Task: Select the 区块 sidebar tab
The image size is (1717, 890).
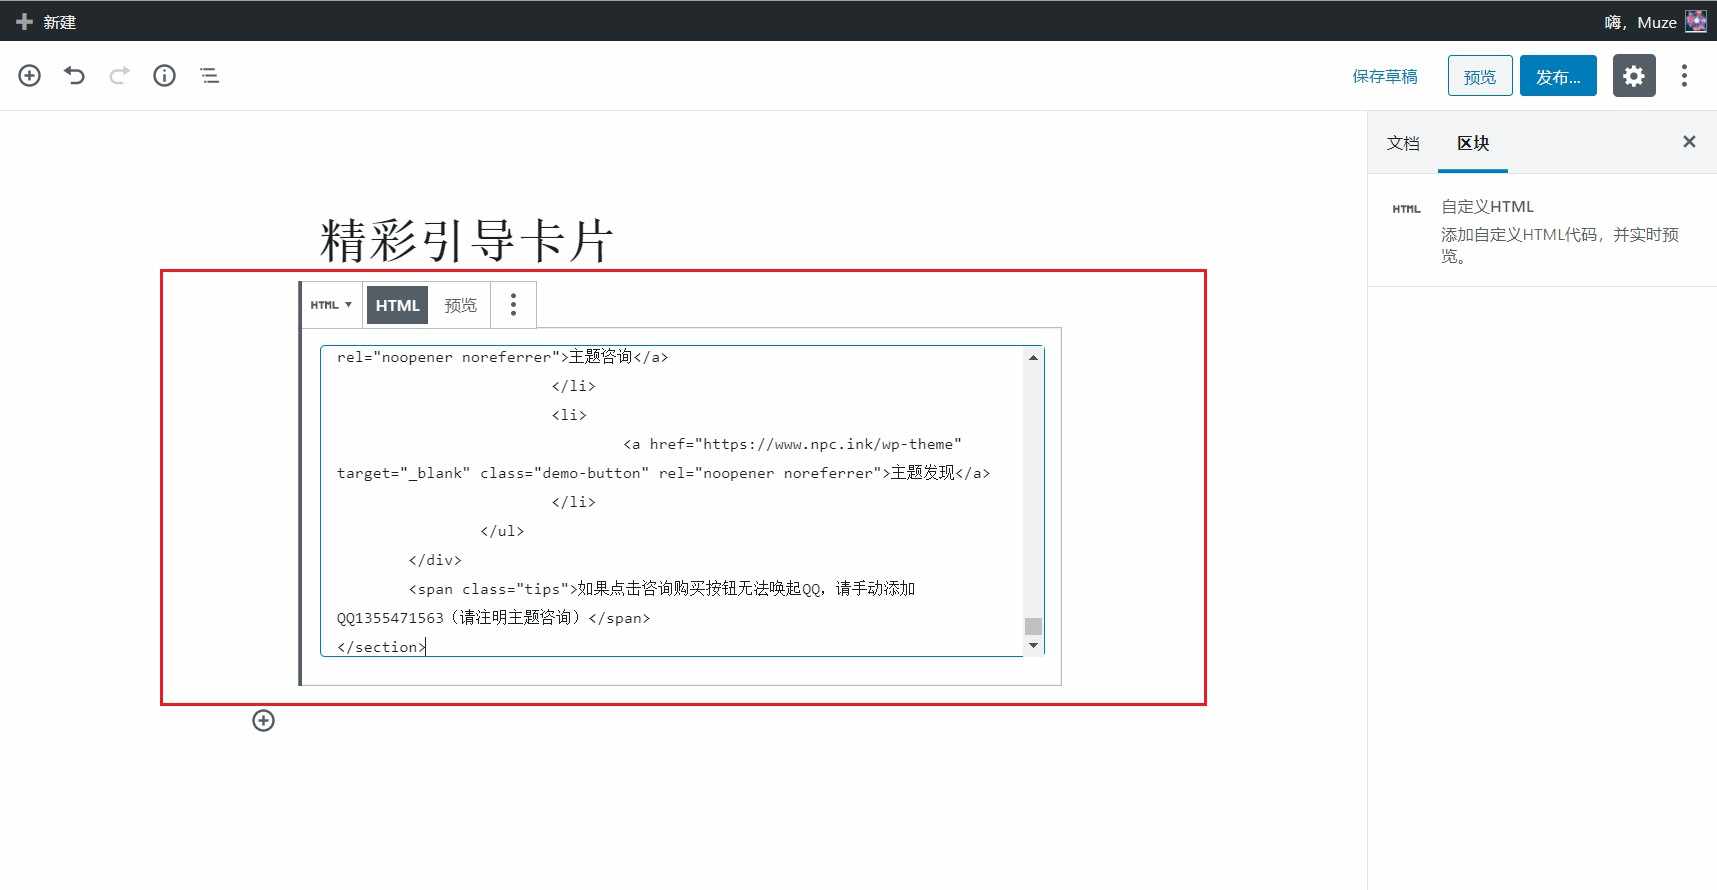Action: (1473, 143)
